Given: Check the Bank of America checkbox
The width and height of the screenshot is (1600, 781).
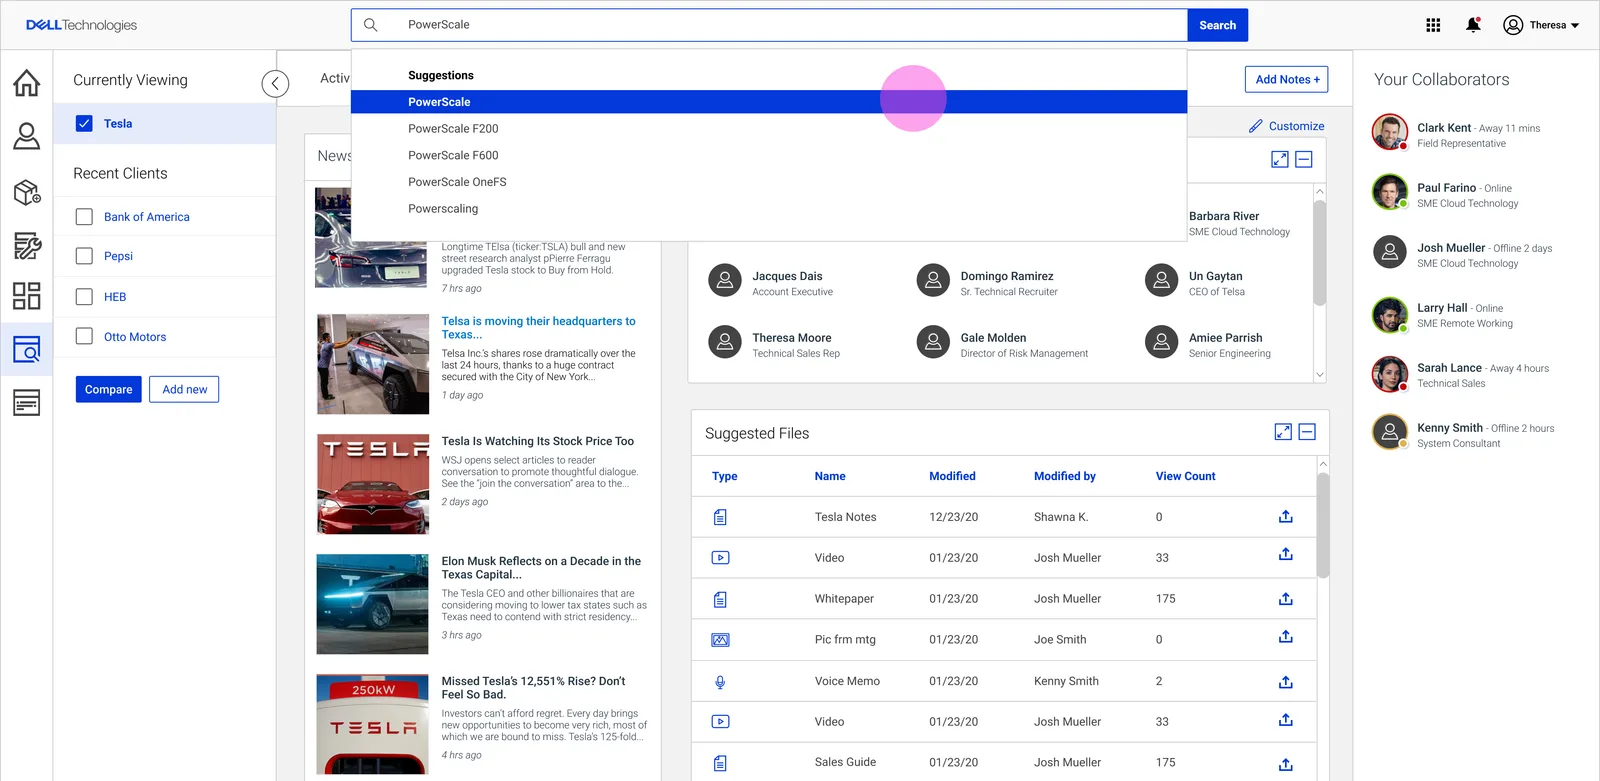Looking at the screenshot, I should click(x=84, y=216).
